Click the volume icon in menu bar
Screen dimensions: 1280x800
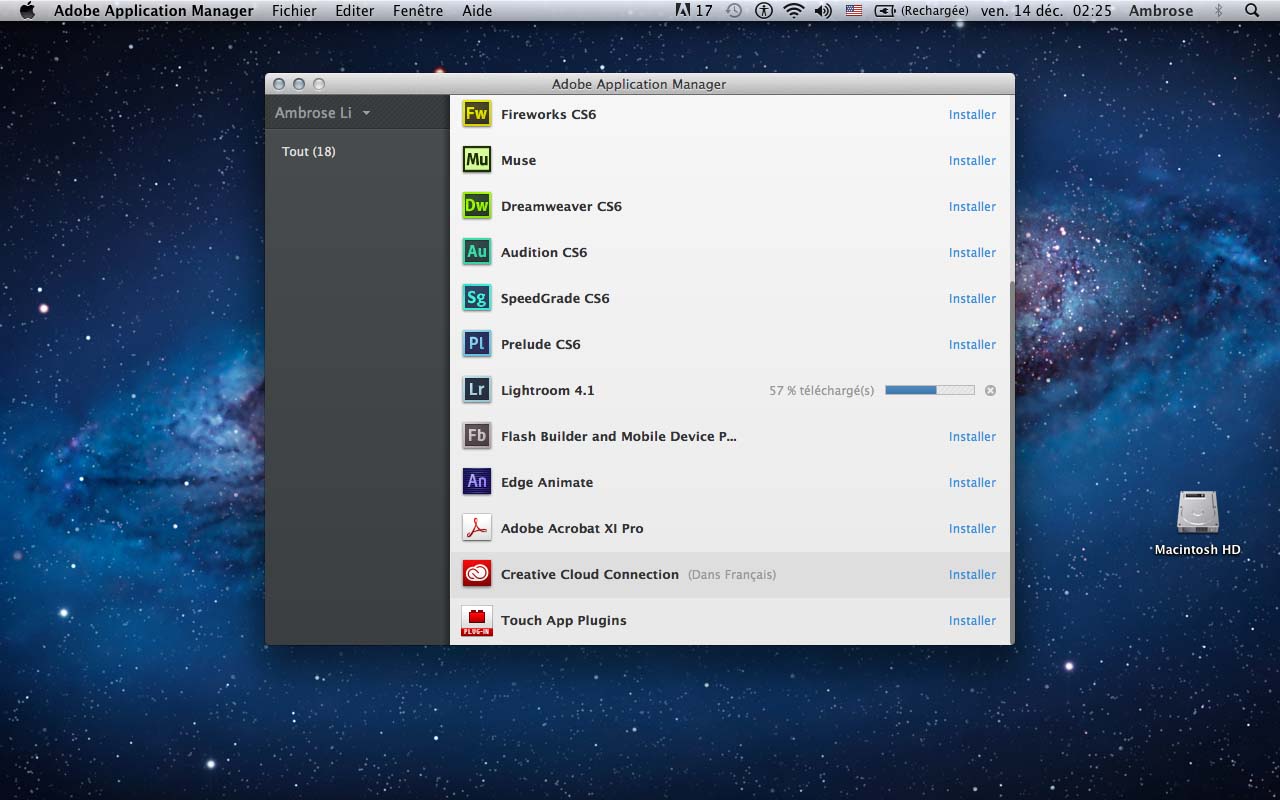point(823,11)
